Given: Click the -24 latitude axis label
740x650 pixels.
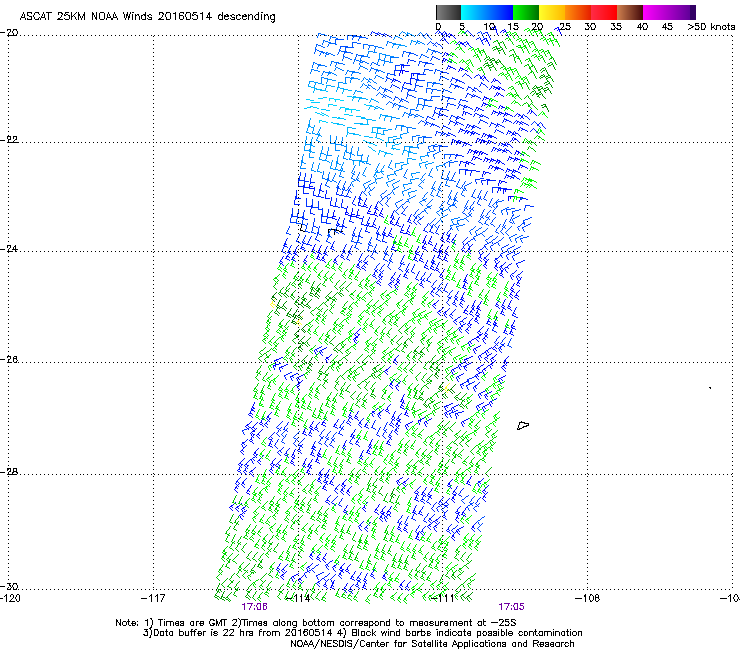Looking at the screenshot, I should 10,249.
